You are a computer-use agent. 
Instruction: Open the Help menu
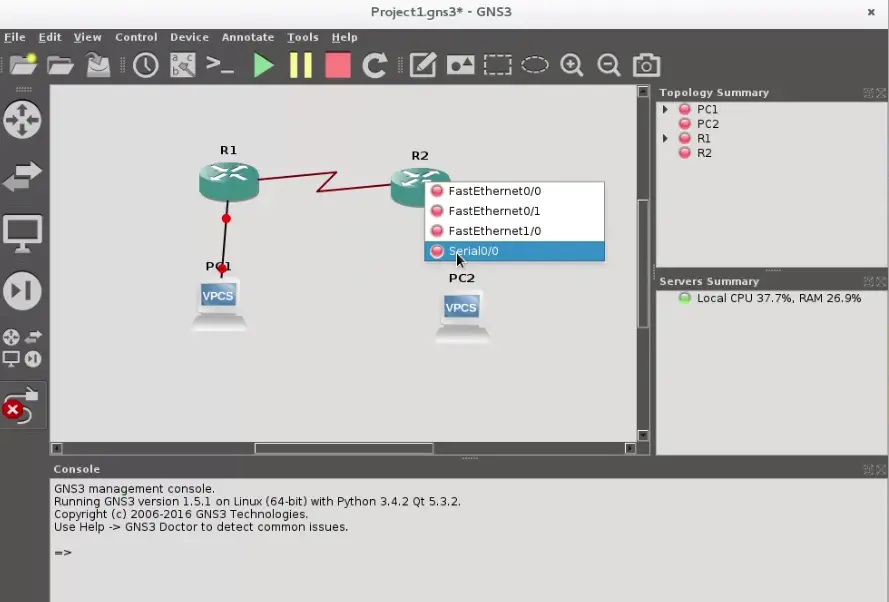point(344,37)
